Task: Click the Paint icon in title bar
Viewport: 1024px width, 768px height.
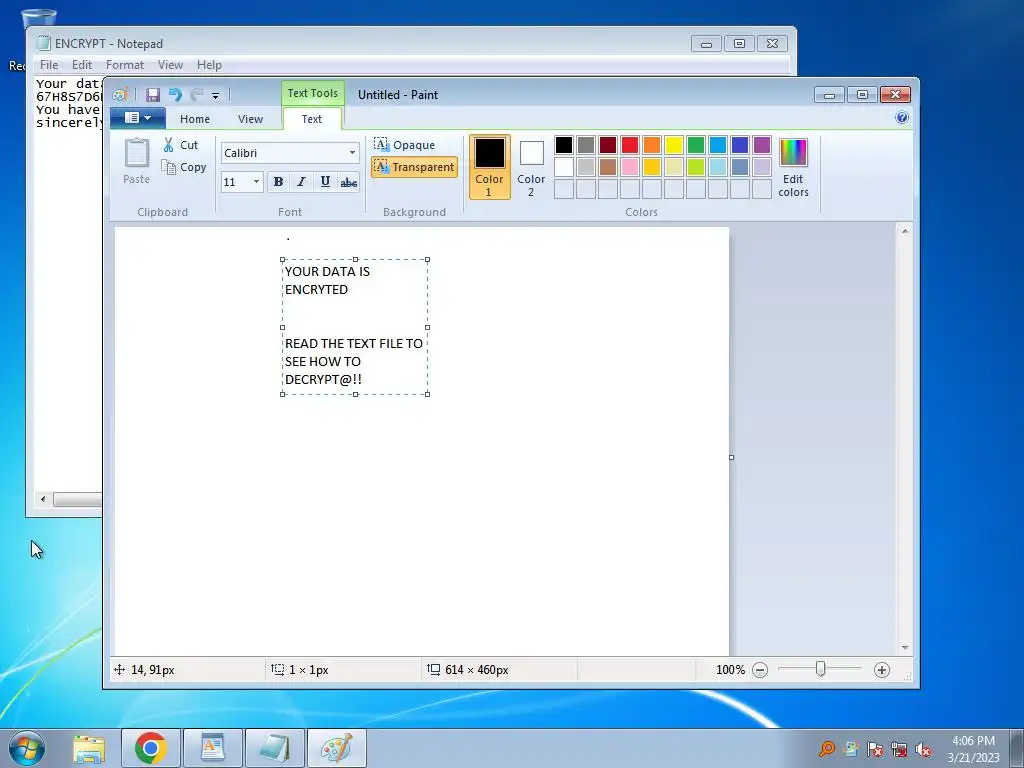Action: pos(120,95)
